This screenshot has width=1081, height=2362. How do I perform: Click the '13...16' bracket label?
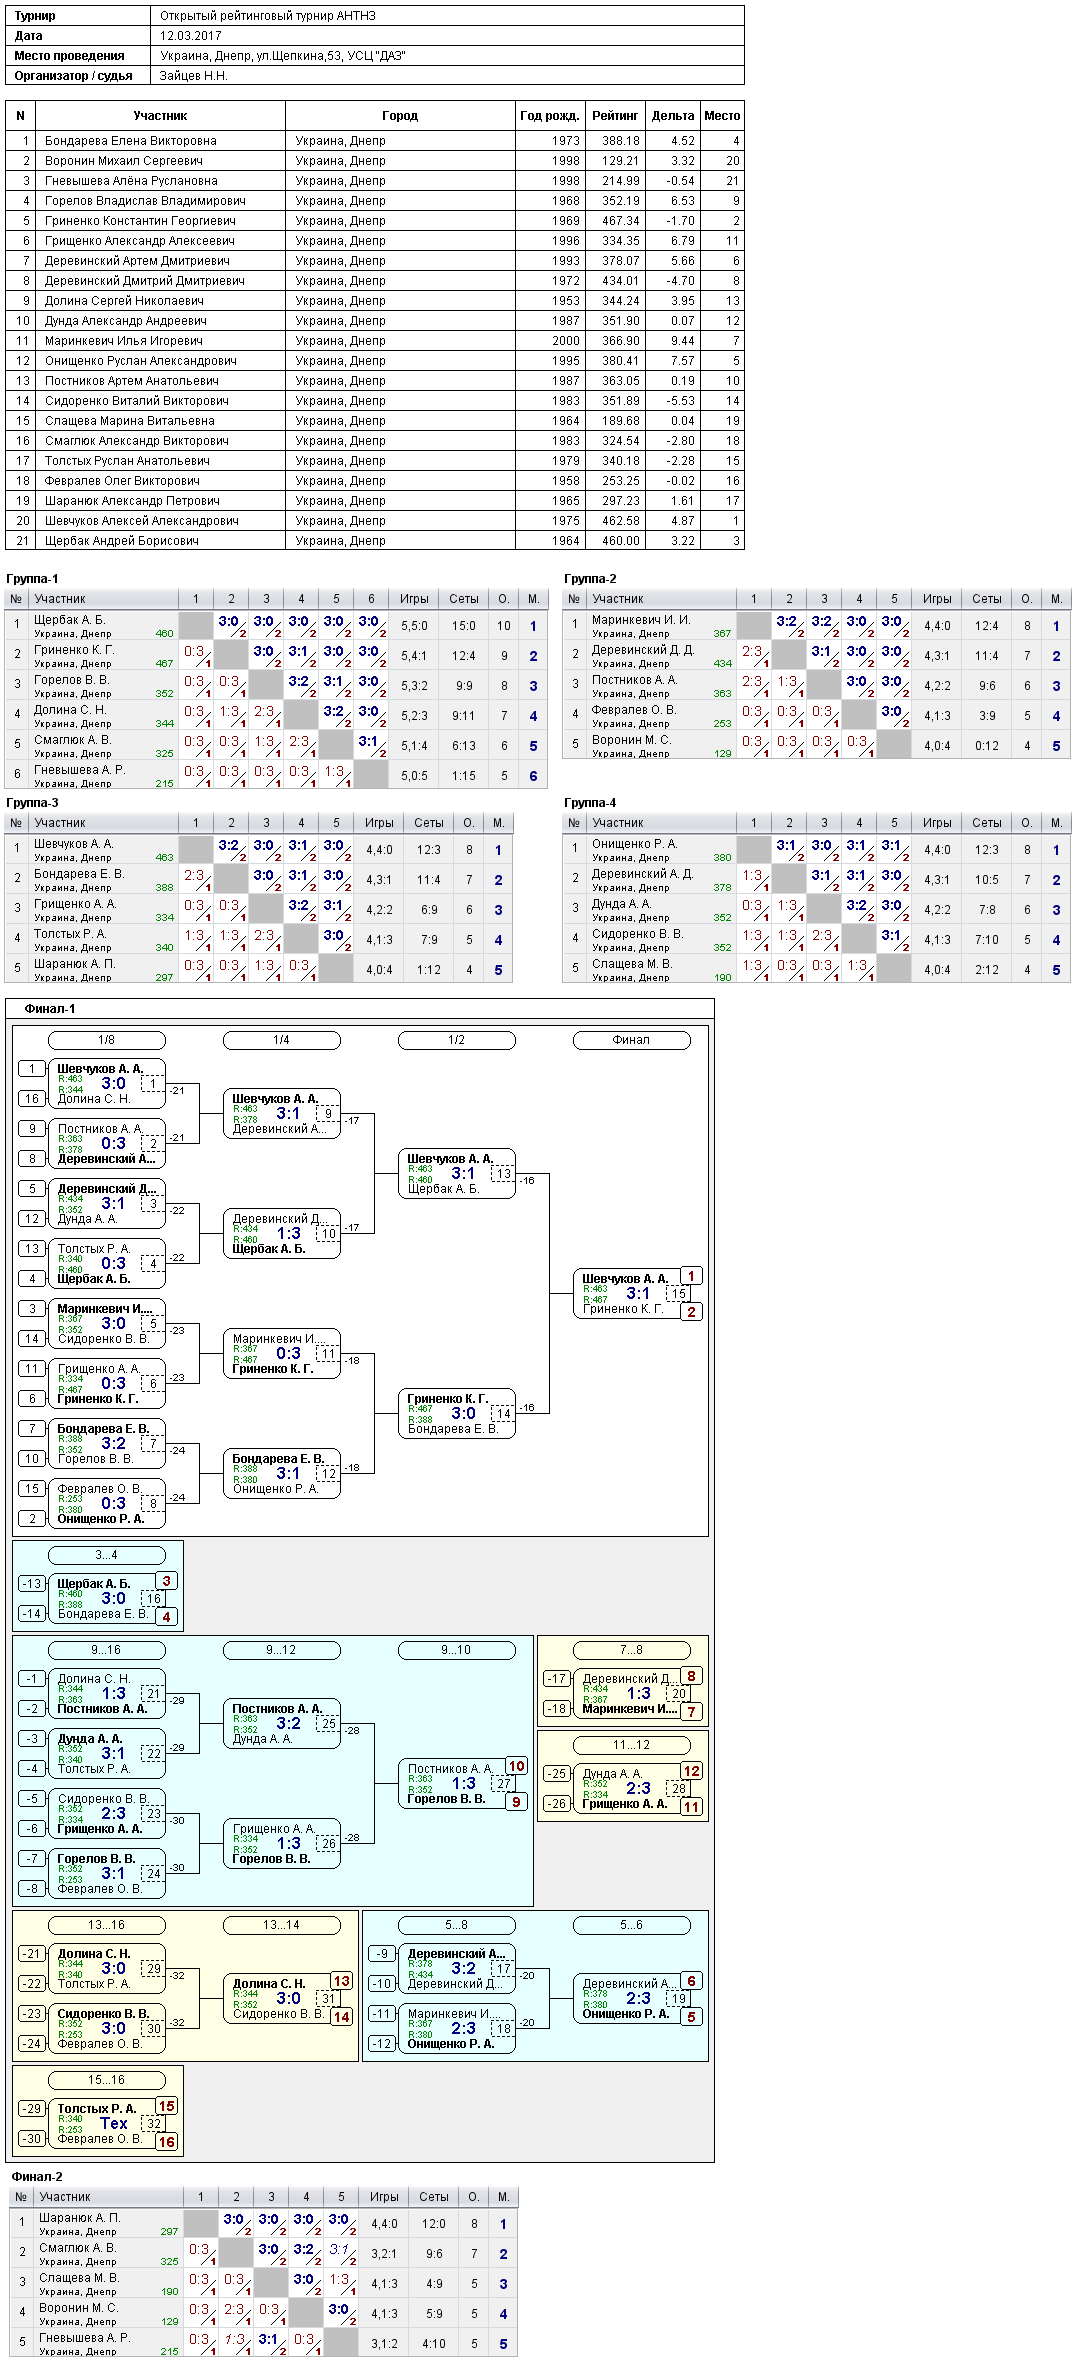[106, 1925]
